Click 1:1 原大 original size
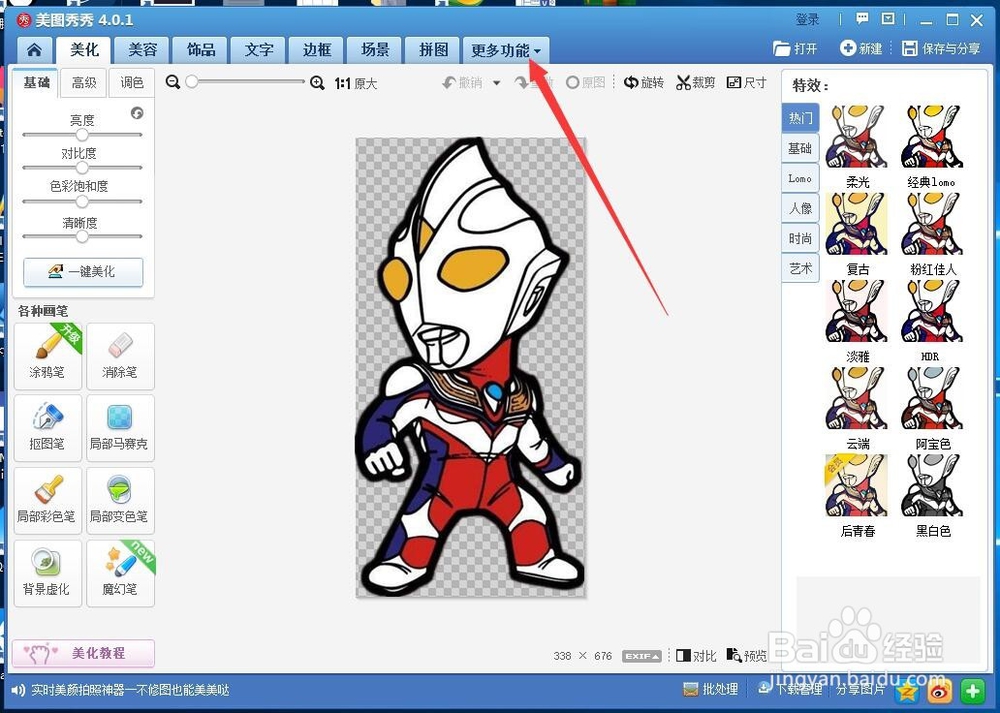Image resolution: width=1000 pixels, height=713 pixels. (356, 83)
